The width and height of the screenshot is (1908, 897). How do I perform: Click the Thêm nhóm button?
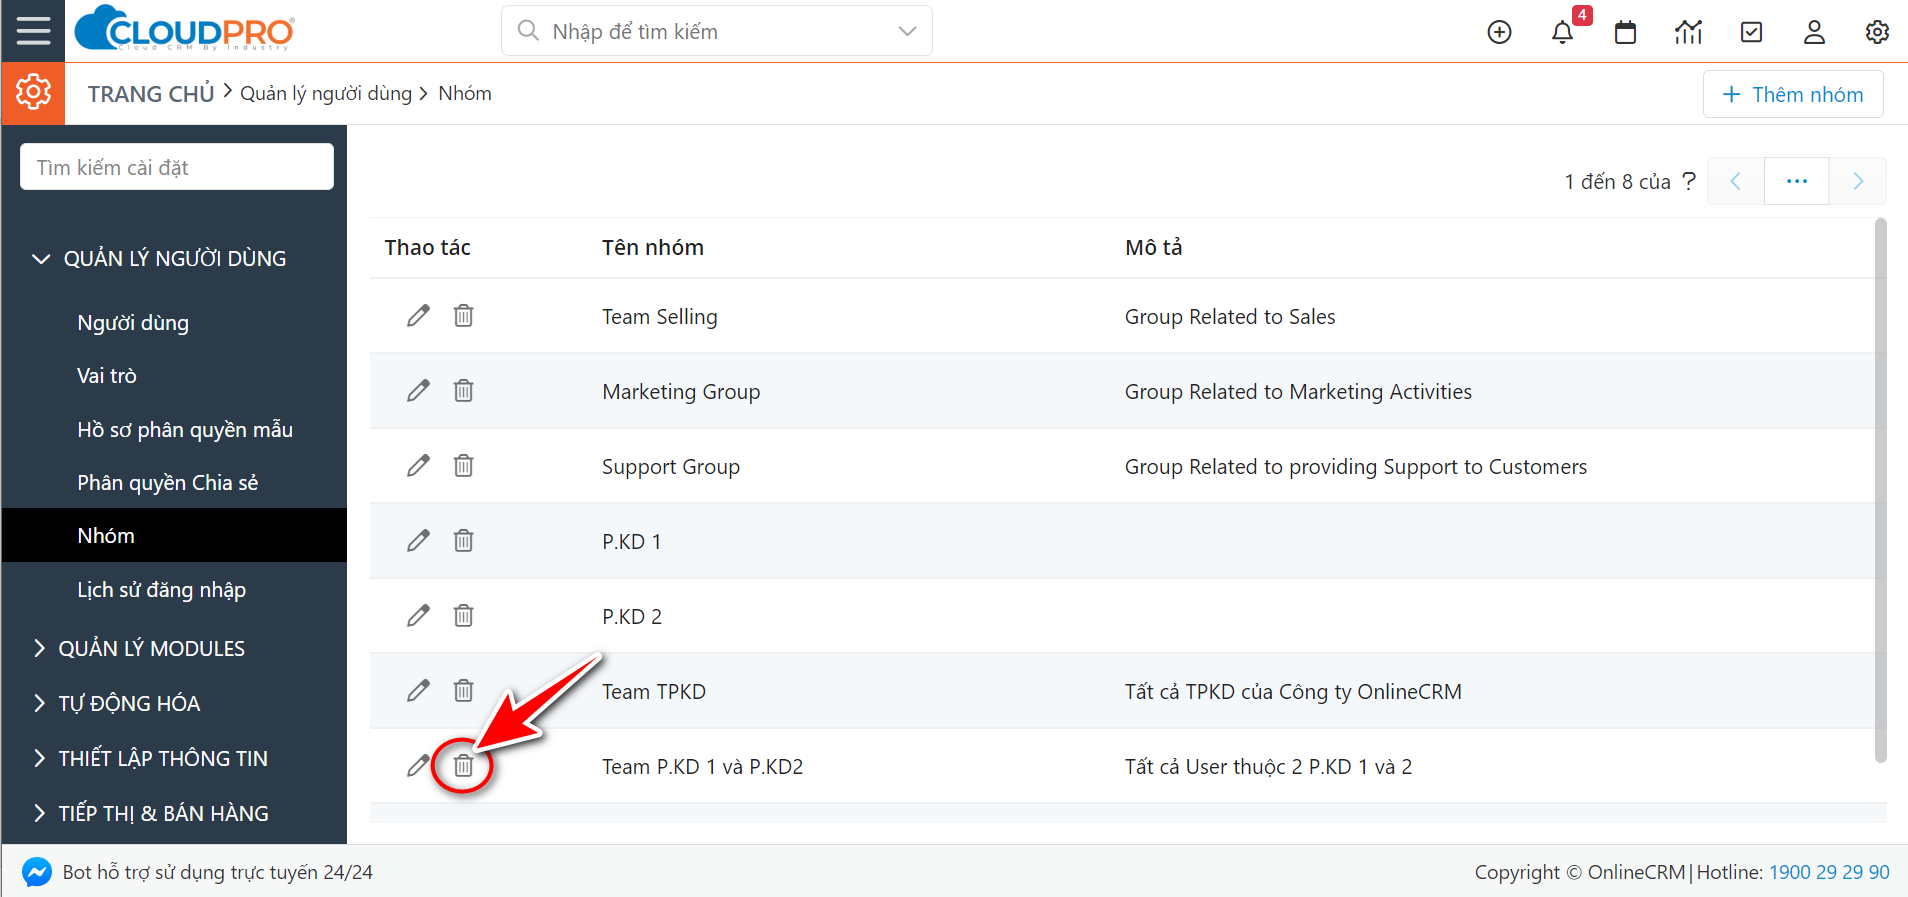(1793, 94)
